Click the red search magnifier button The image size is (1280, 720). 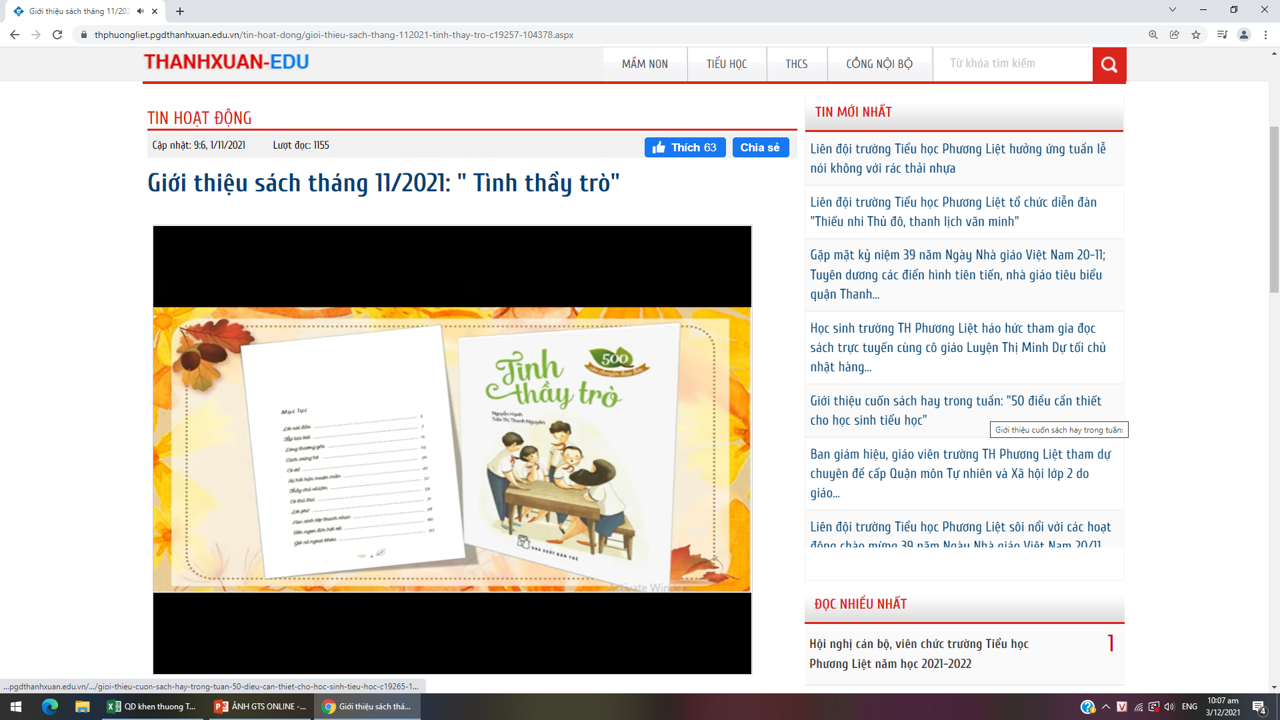1109,64
